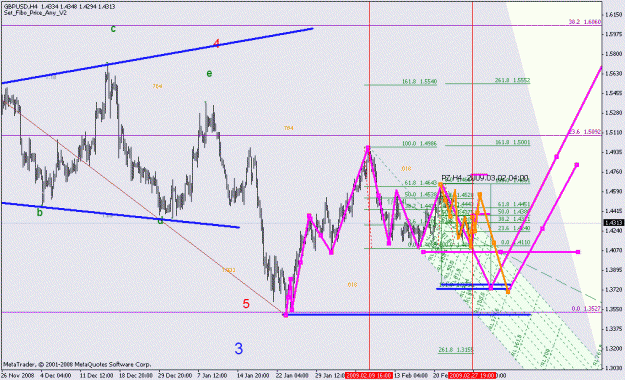Select the 1.5800 price axis value
This screenshot has width=625, height=380.
coord(613,54)
